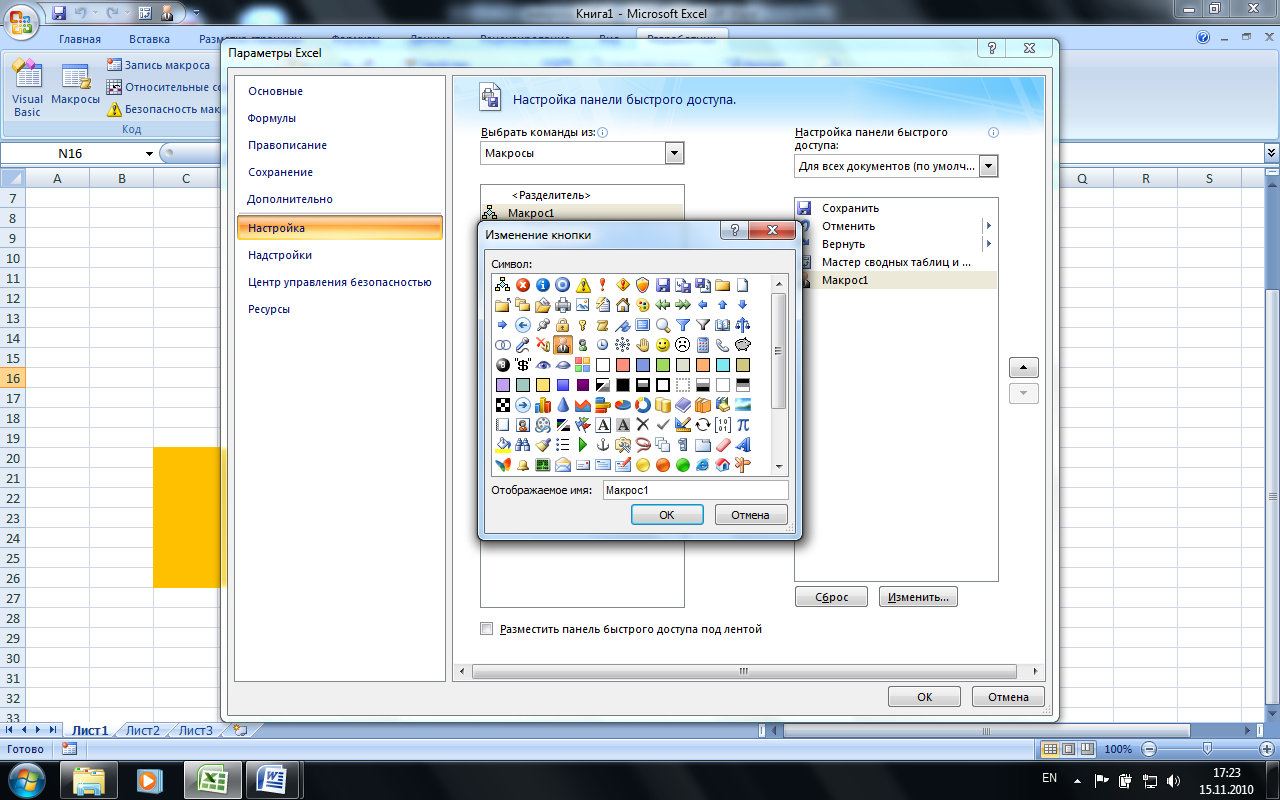Screen dimensions: 1280x800
Task: Open the Главная ribbon tab
Action: (x=80, y=39)
